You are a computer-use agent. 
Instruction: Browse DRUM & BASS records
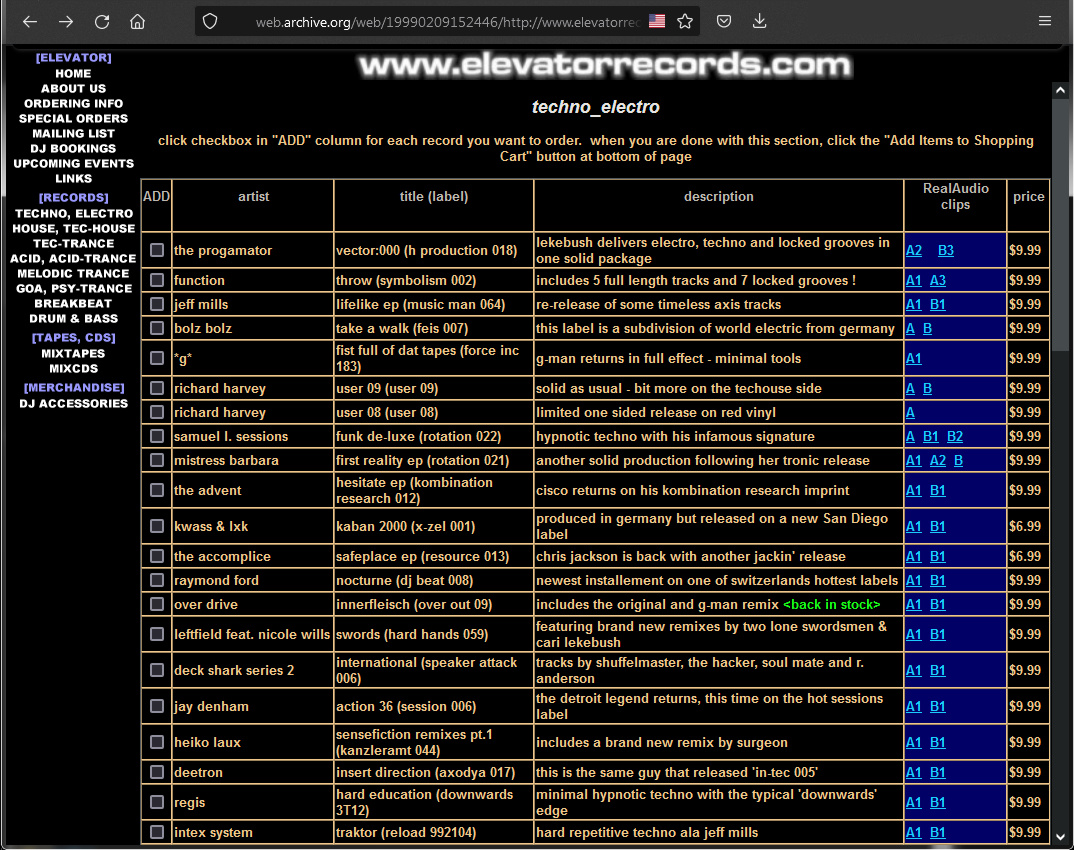[73, 319]
